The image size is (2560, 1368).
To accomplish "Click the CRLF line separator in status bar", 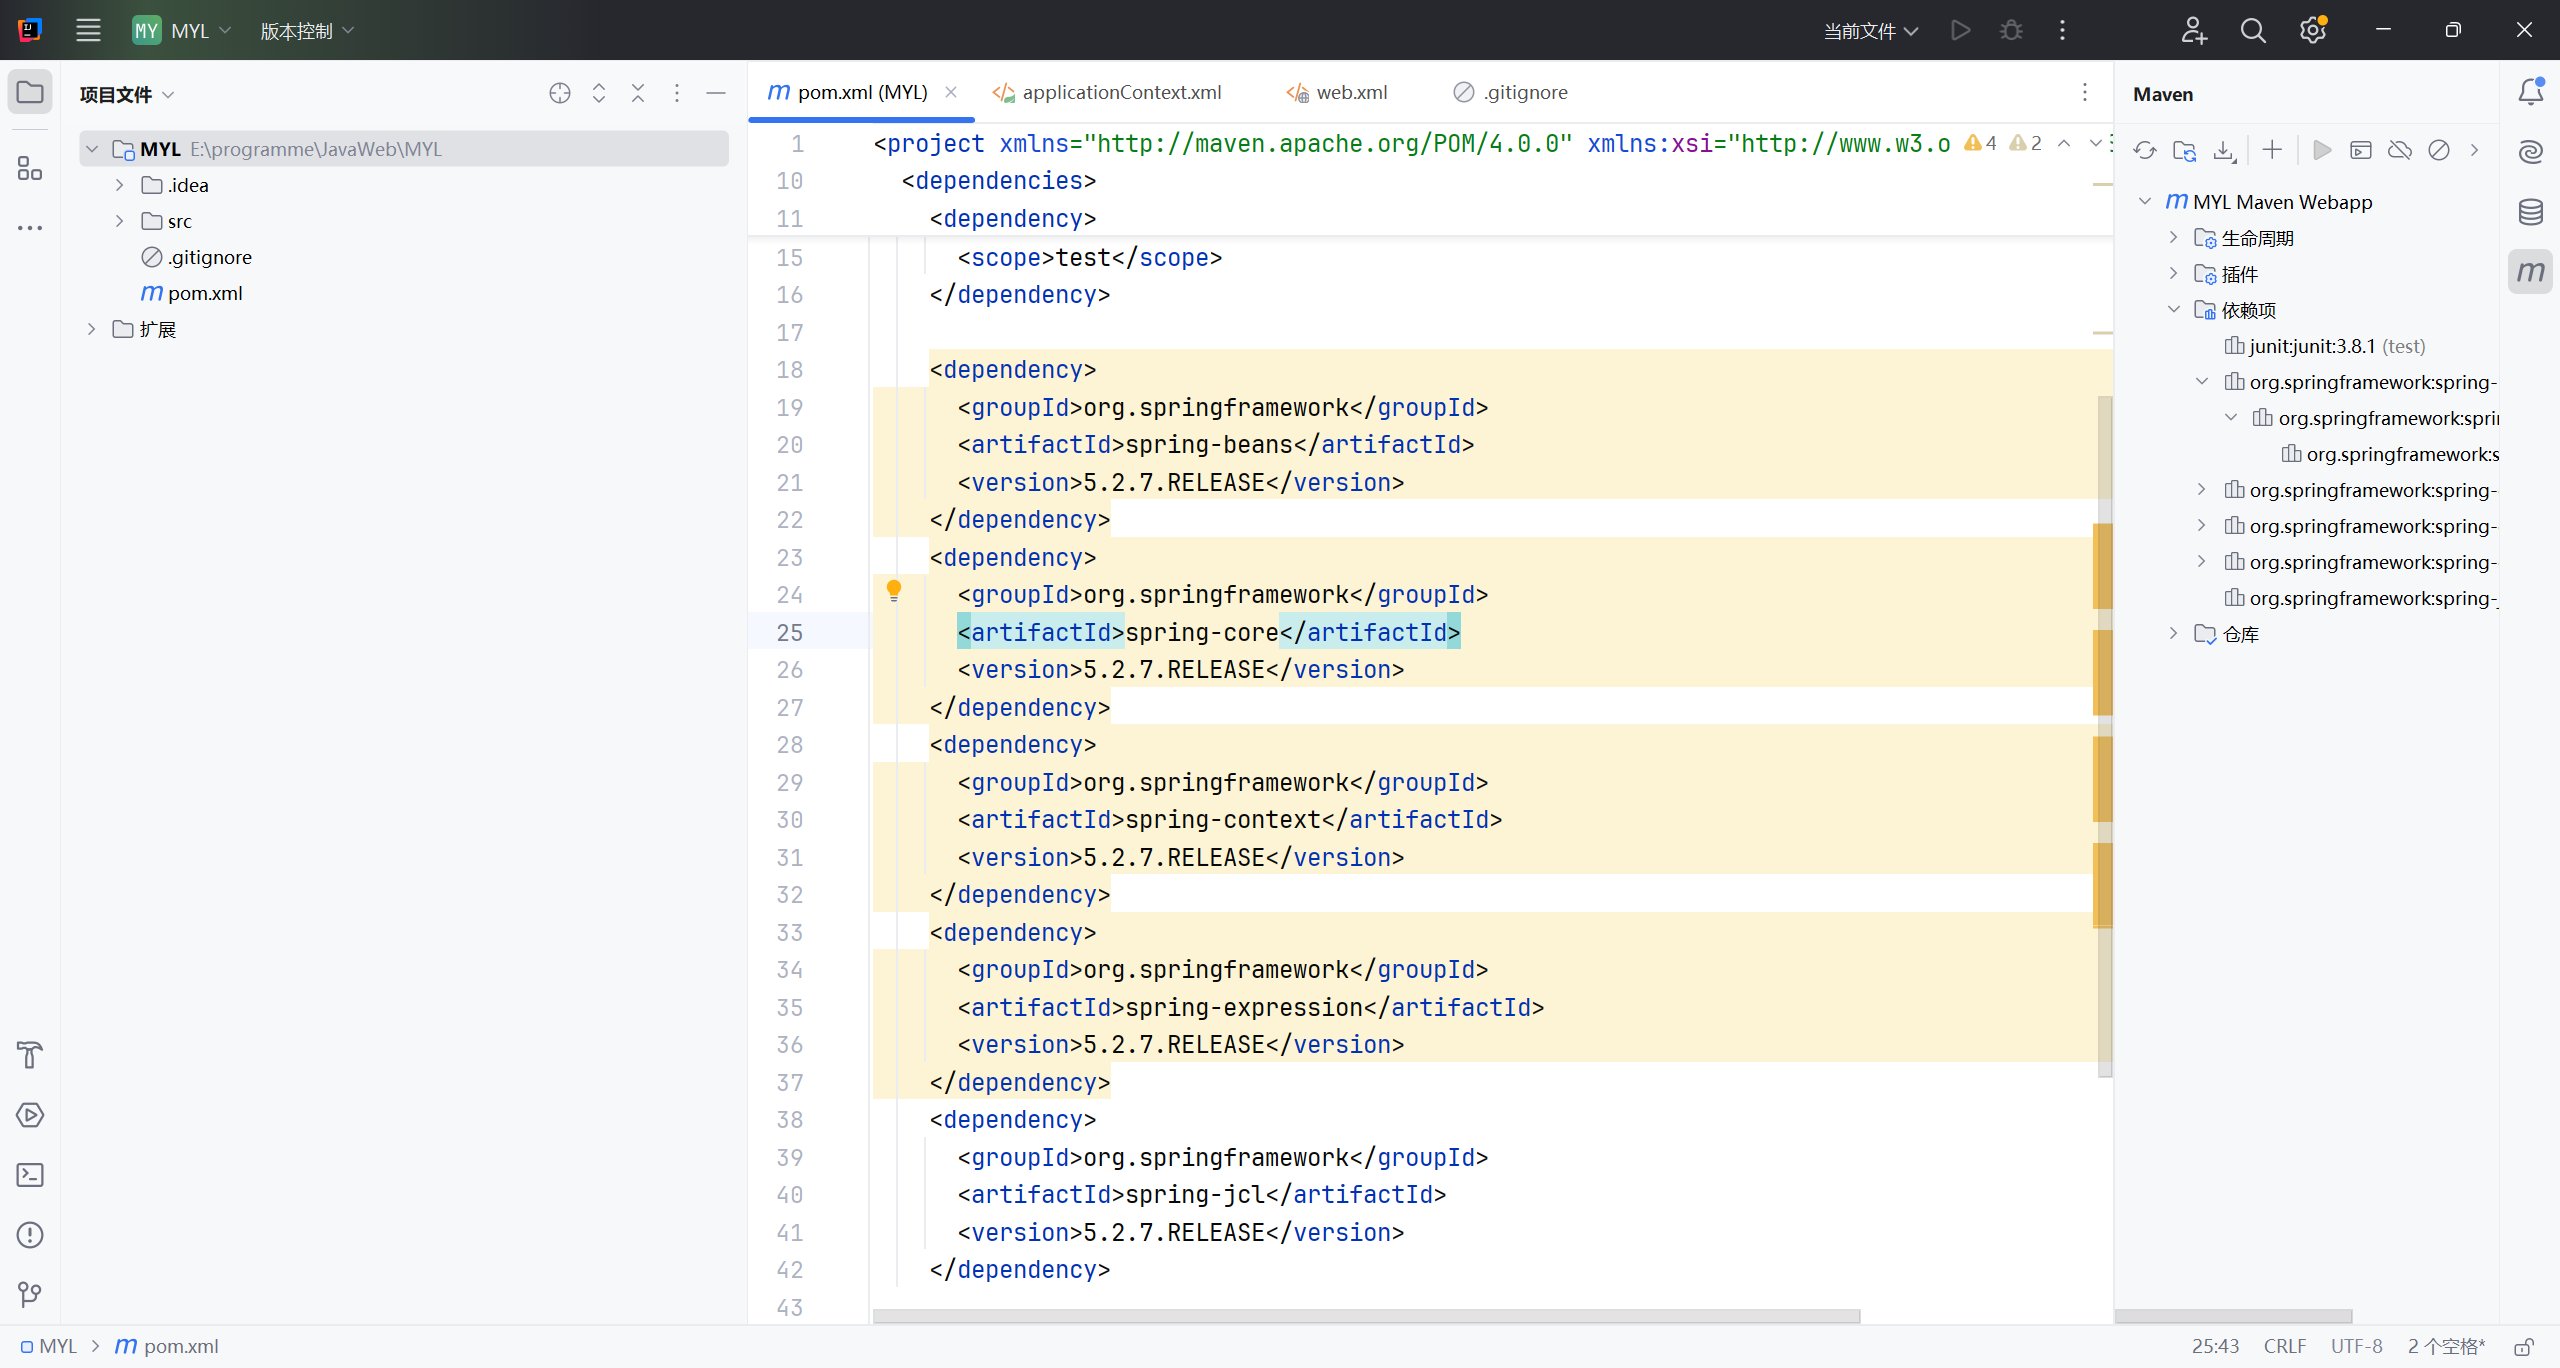I will (2284, 1346).
